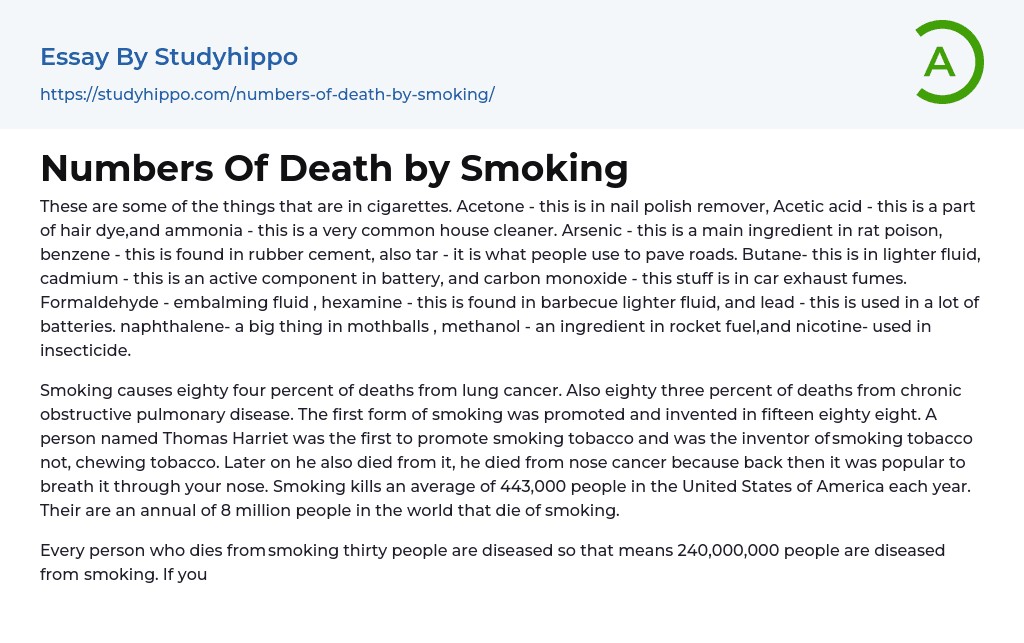Click 'Every person who dies' paragraph start

click(129, 550)
